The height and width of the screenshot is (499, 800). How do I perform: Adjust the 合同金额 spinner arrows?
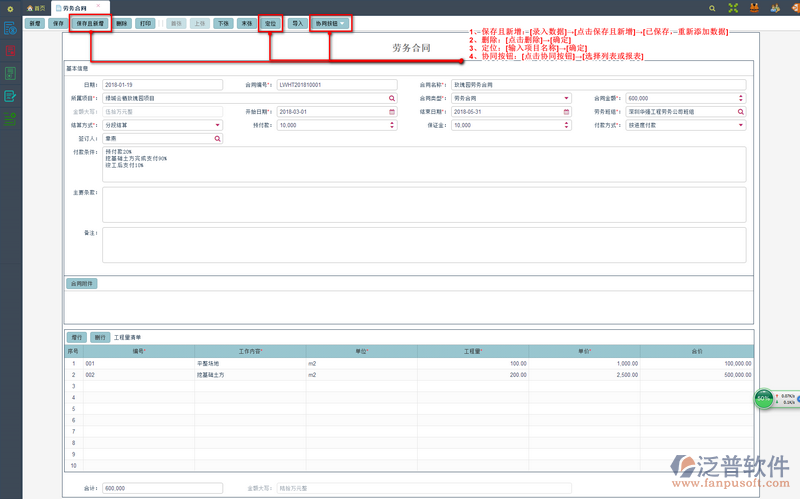coord(741,99)
